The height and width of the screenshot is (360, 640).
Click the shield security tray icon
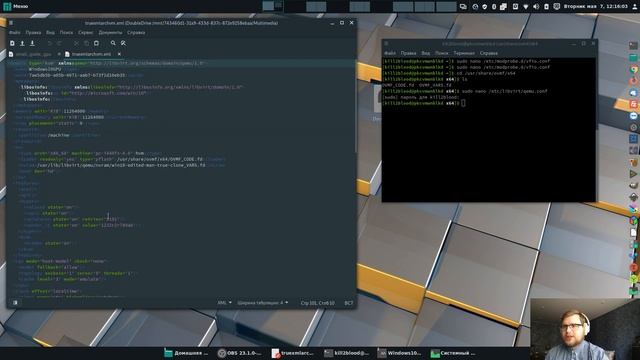484,7
